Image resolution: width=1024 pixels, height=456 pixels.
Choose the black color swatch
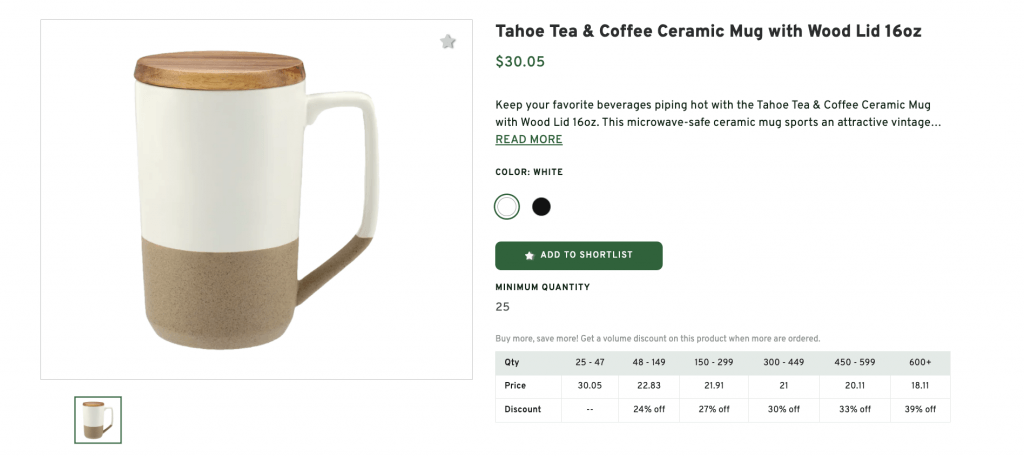[x=541, y=207]
